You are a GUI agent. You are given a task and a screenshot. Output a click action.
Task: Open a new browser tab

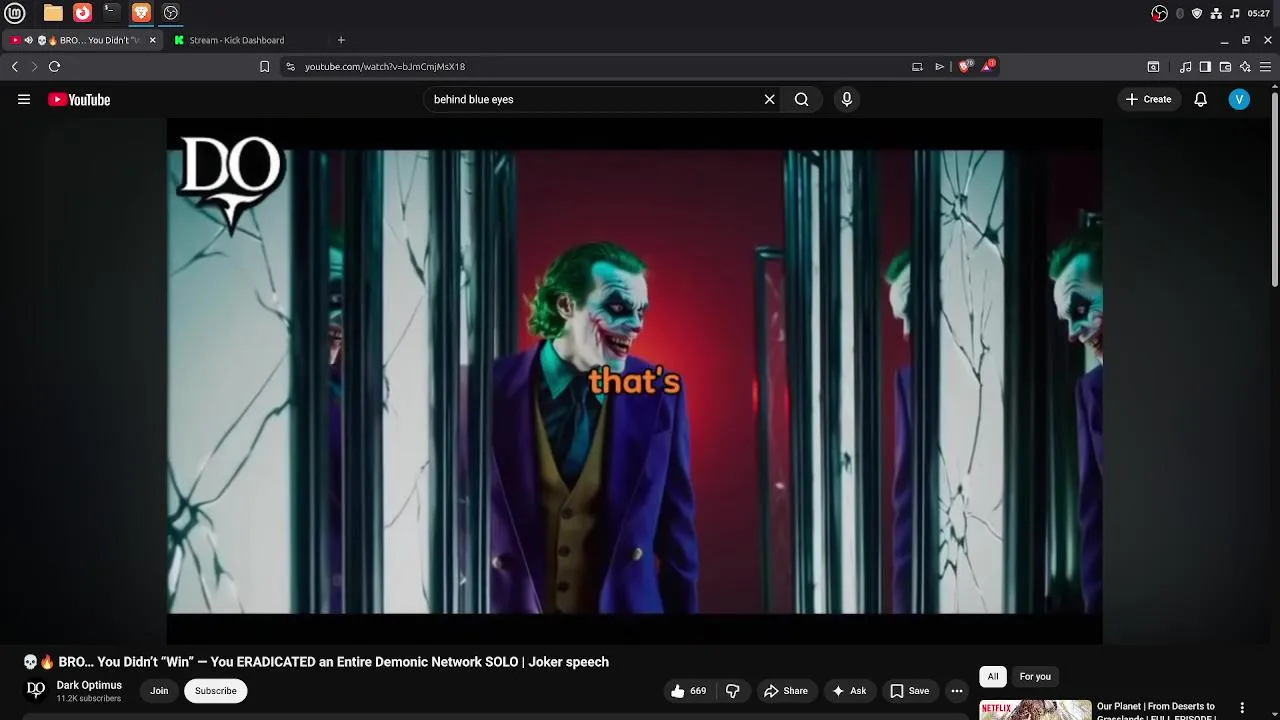tap(341, 40)
